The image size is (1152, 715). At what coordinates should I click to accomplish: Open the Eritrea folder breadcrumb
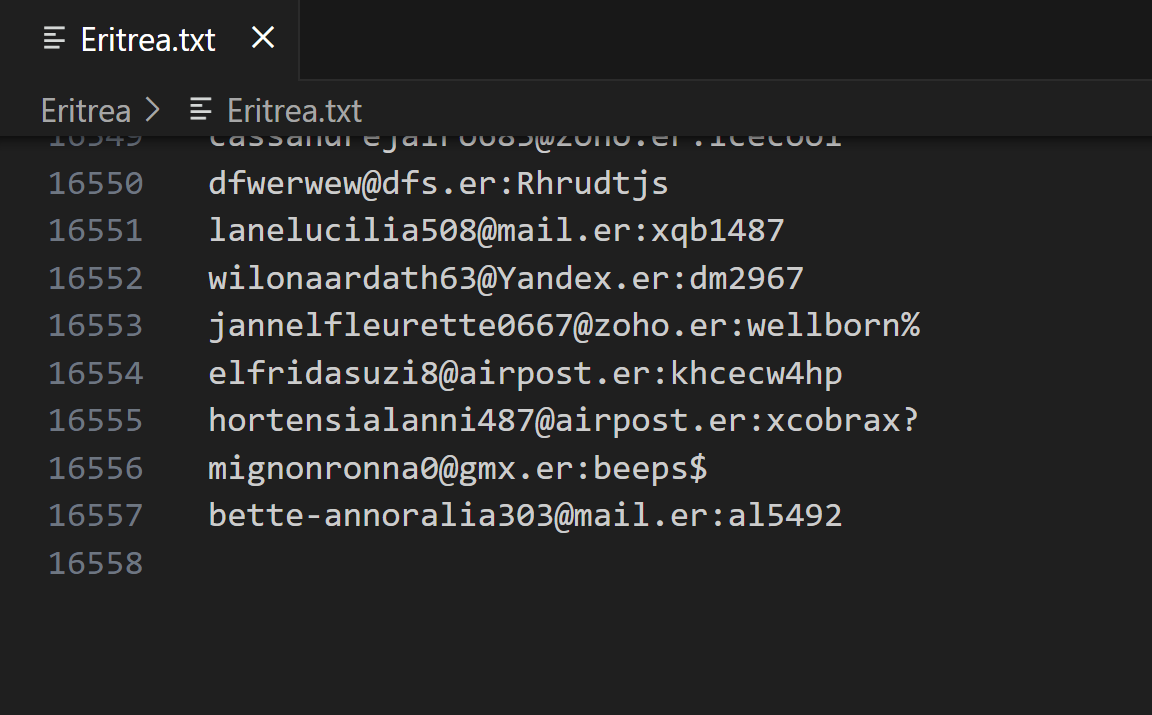86,110
